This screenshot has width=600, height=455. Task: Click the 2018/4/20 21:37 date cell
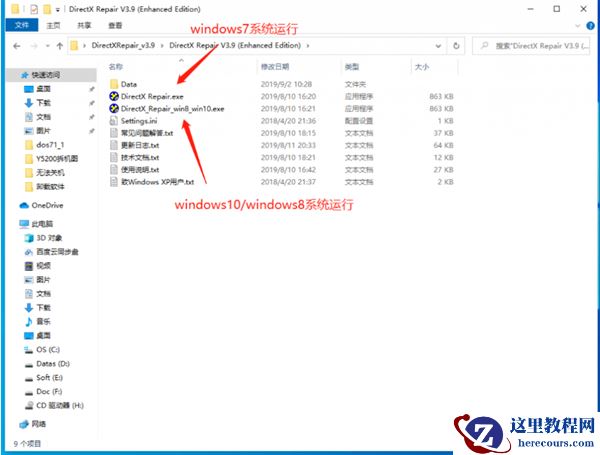[x=288, y=182]
